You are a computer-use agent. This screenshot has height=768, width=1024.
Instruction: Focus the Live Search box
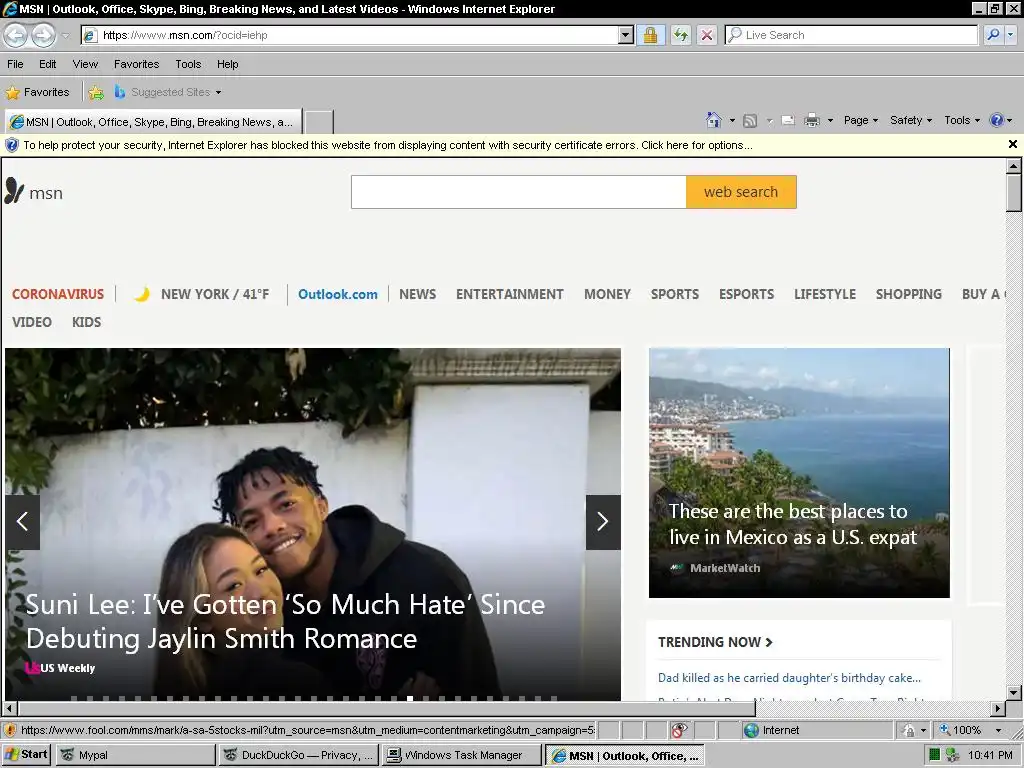click(851, 35)
